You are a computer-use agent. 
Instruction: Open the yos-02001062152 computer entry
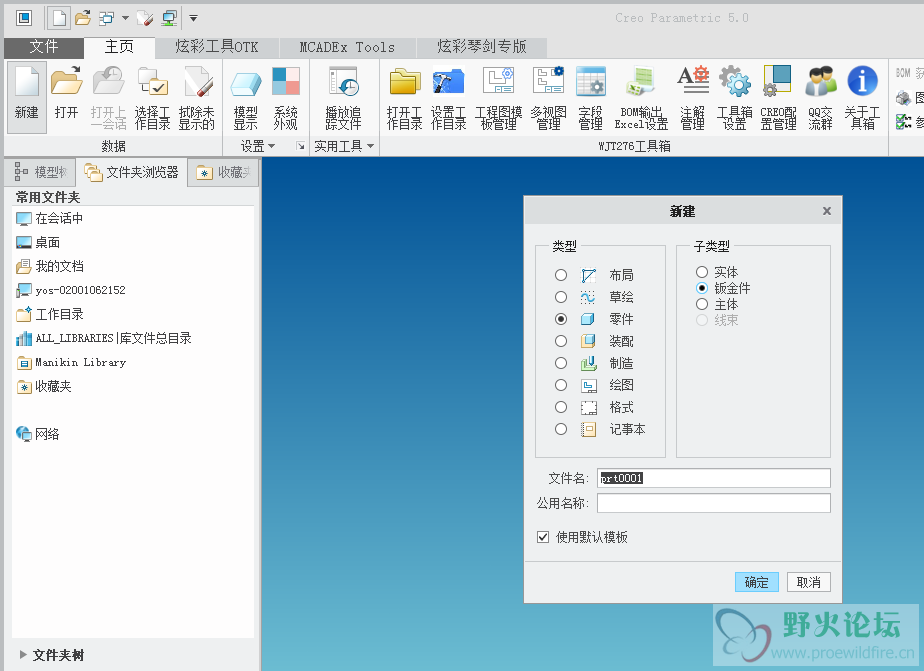coord(71,290)
